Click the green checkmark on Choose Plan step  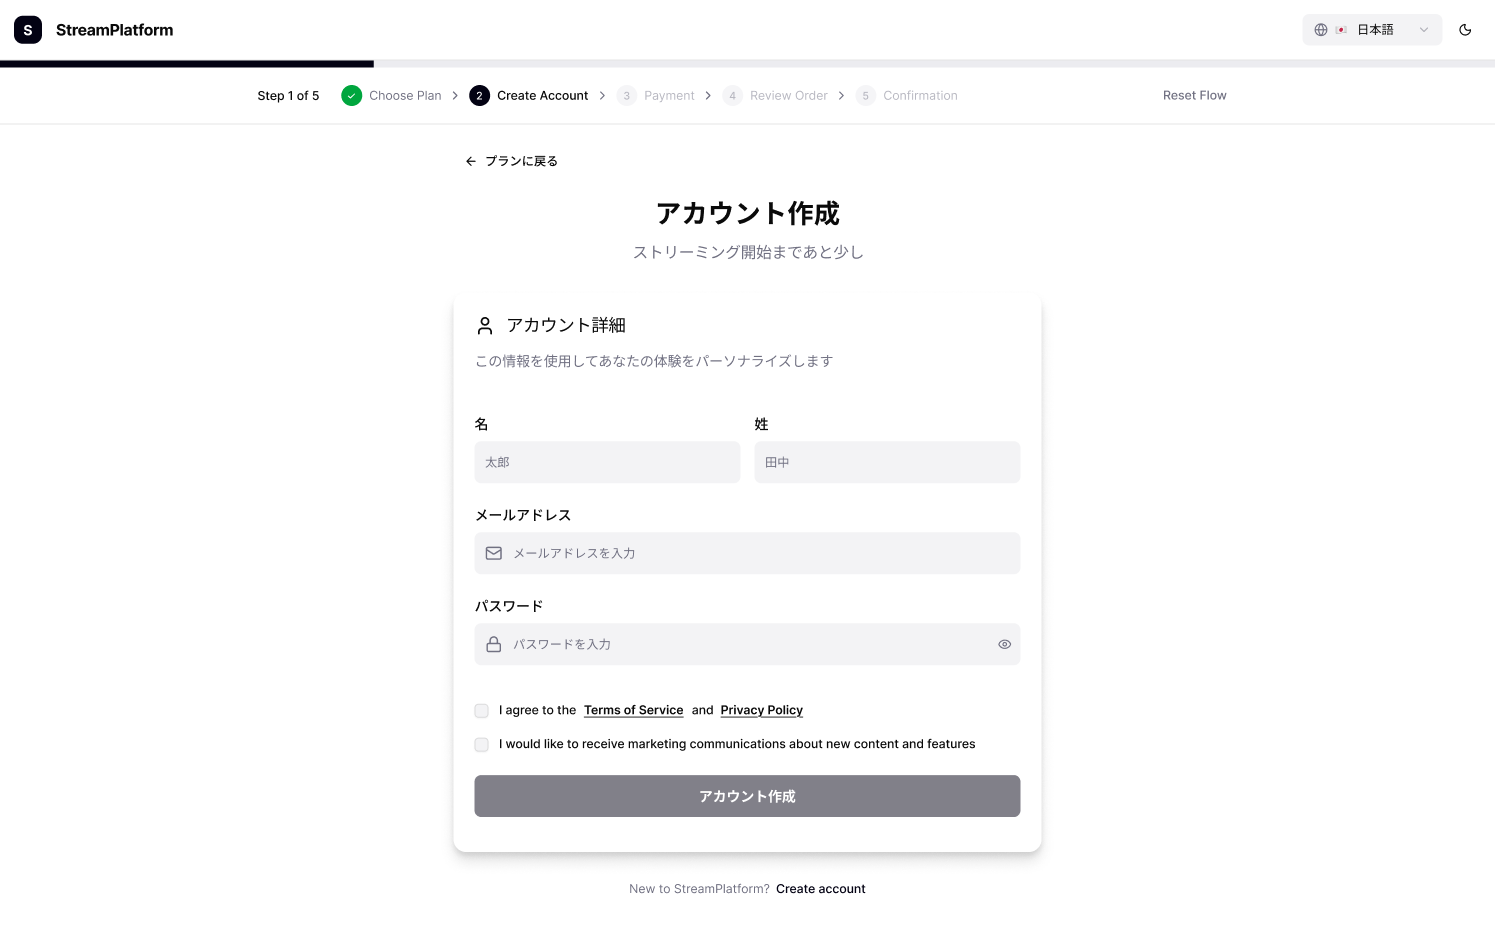point(351,95)
